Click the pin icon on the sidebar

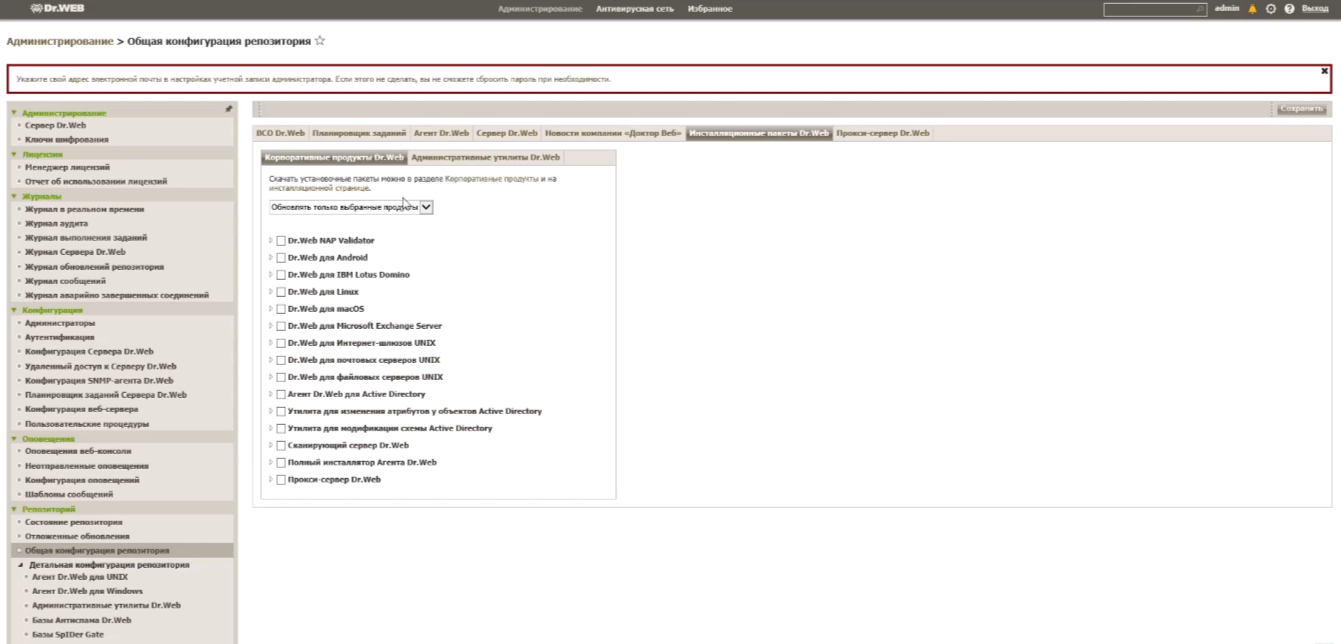click(x=228, y=108)
